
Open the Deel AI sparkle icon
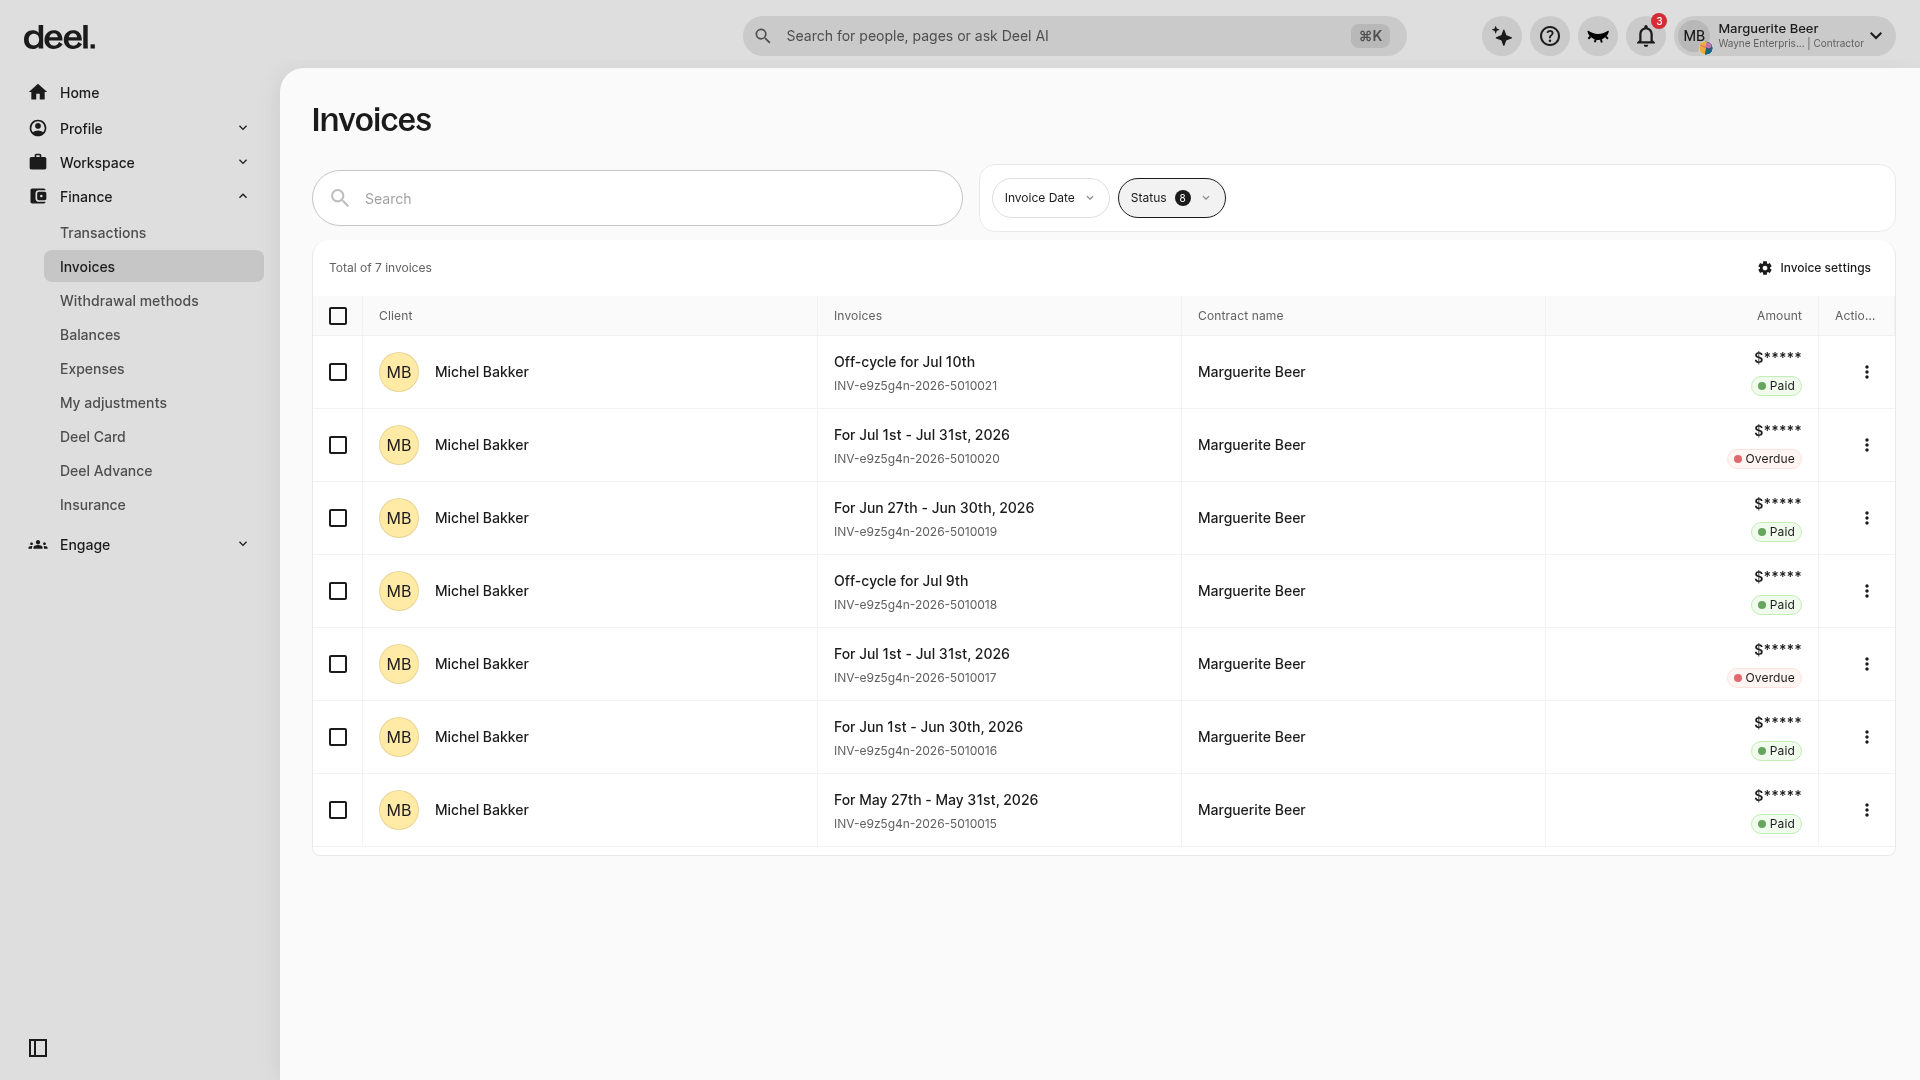tap(1501, 36)
